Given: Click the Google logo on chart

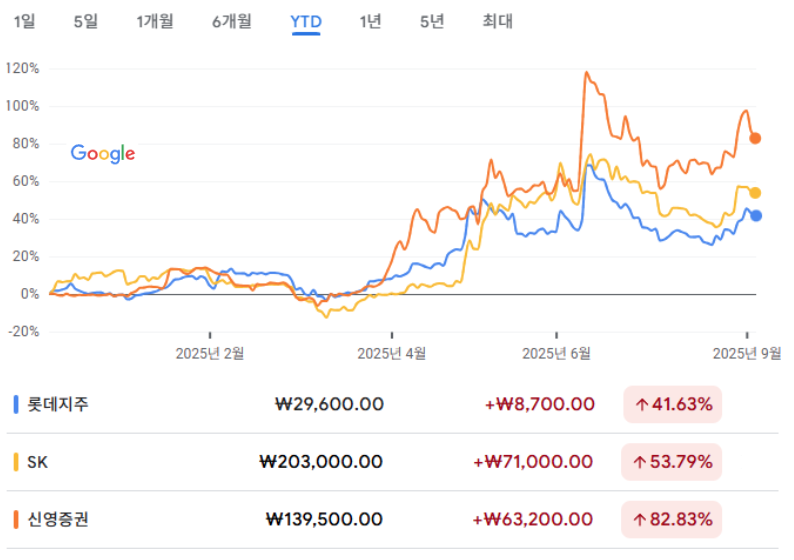Looking at the screenshot, I should [x=103, y=153].
